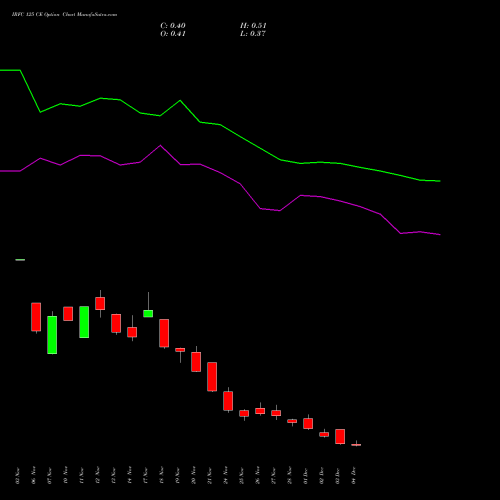
Task: Click the 25 Nov date axis label
Action: point(242,475)
